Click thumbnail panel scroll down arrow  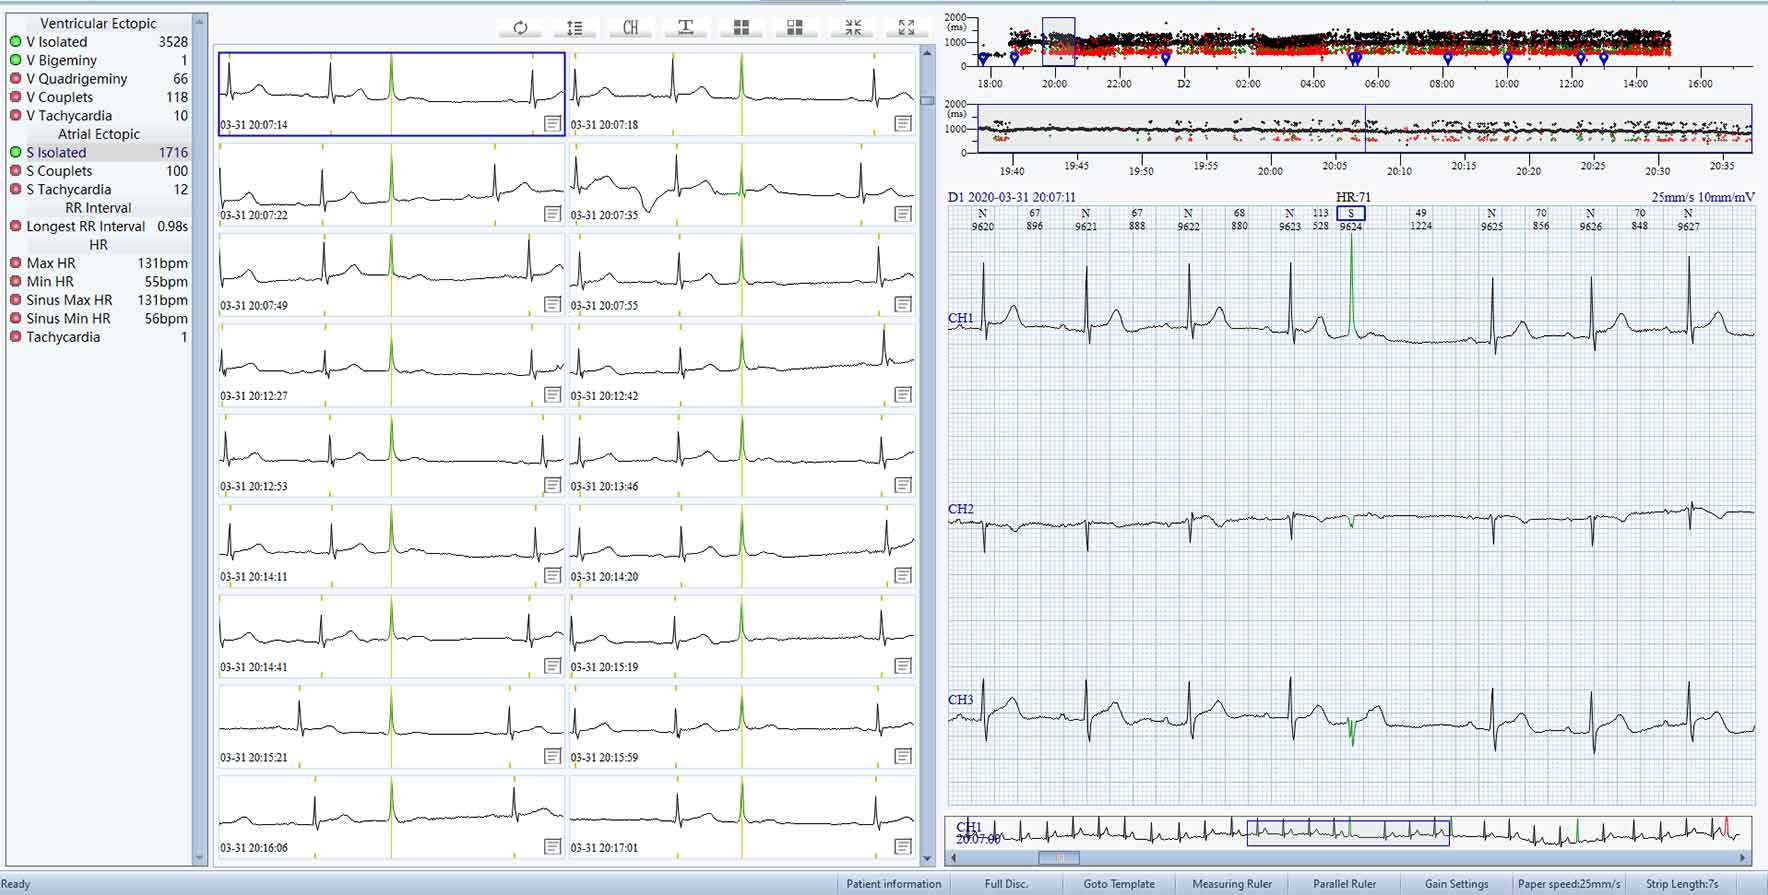click(x=927, y=858)
